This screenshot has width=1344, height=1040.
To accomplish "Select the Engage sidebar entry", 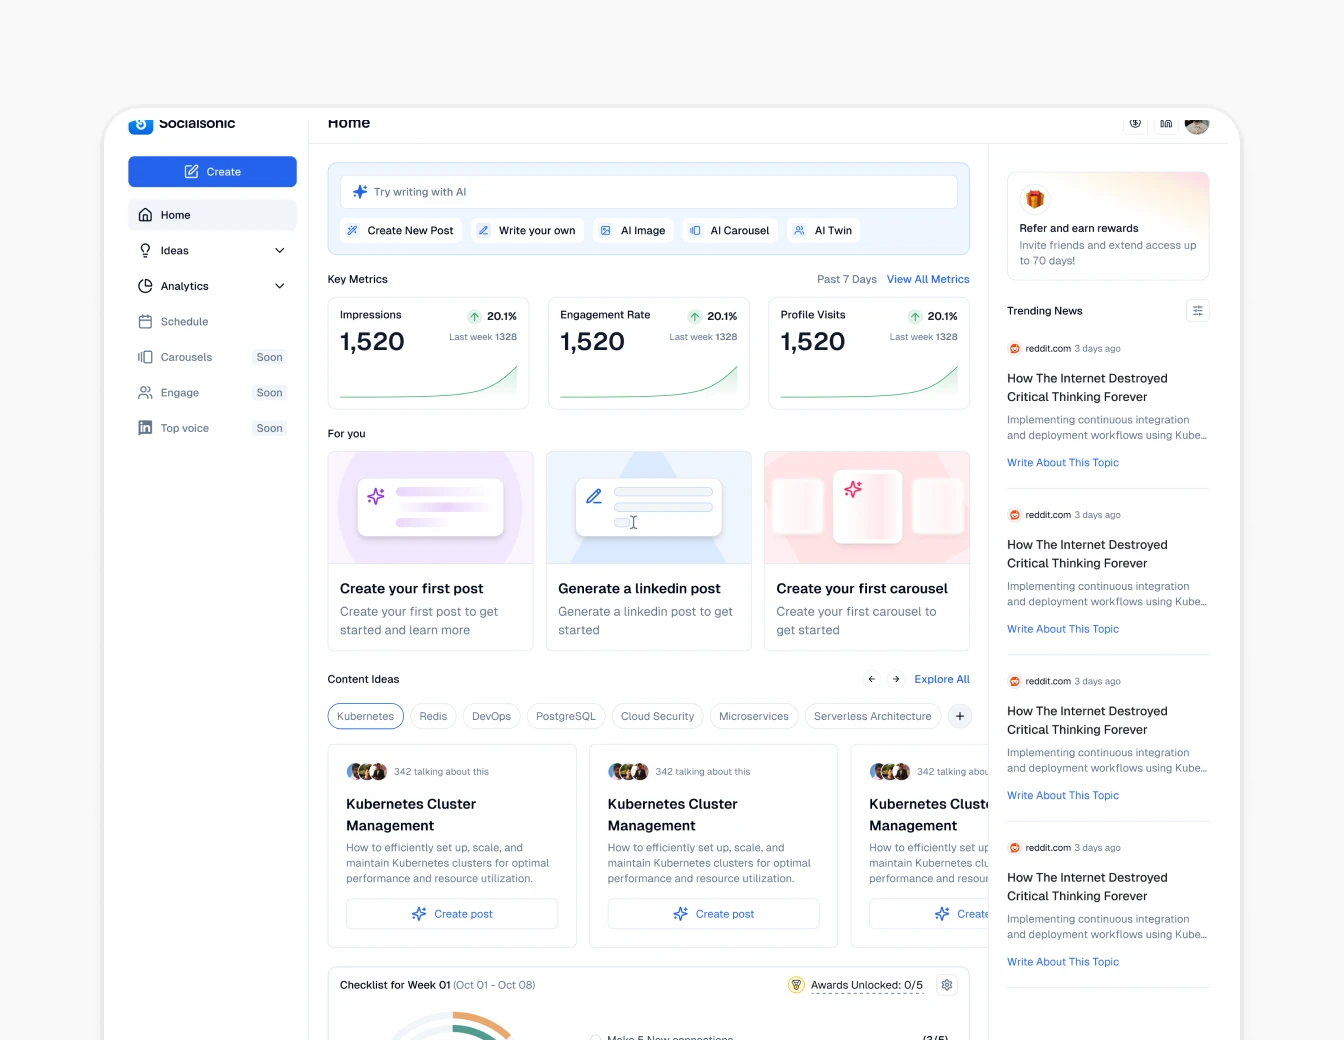I will click(180, 392).
